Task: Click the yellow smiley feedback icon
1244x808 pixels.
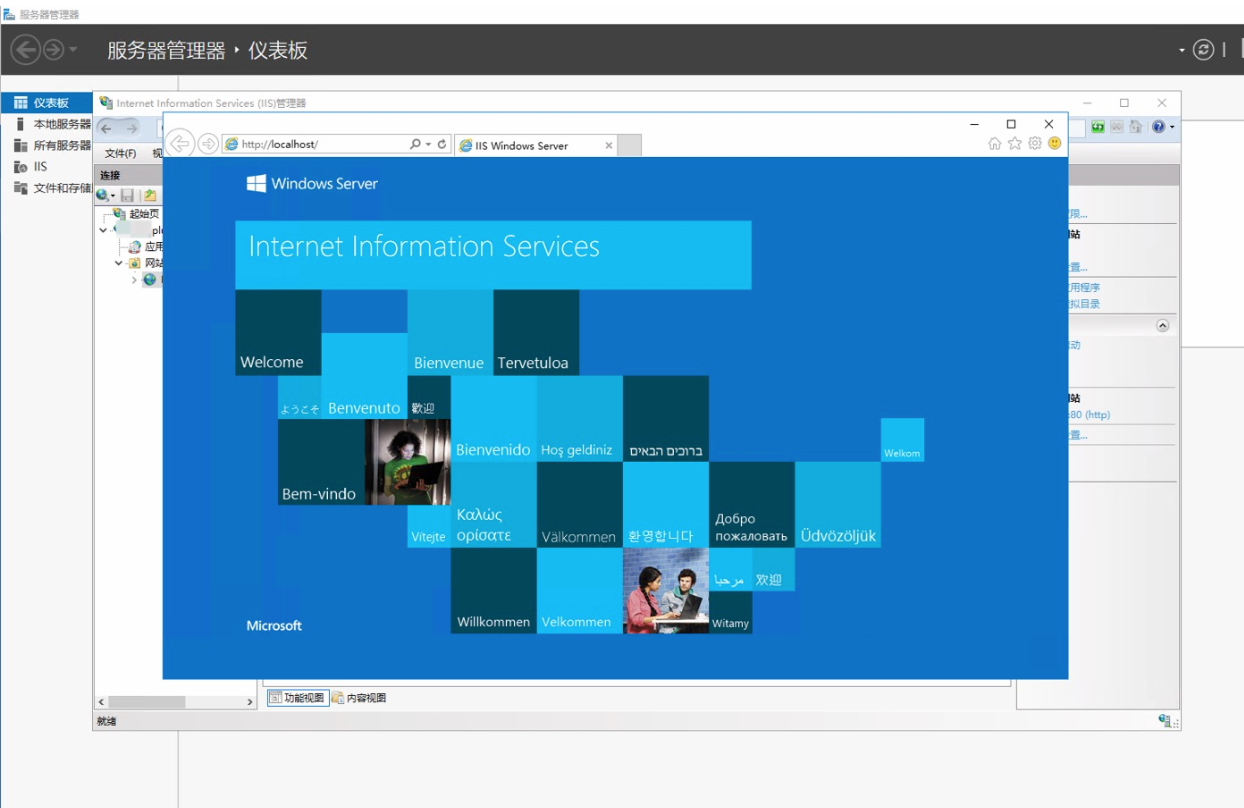Action: click(1054, 144)
